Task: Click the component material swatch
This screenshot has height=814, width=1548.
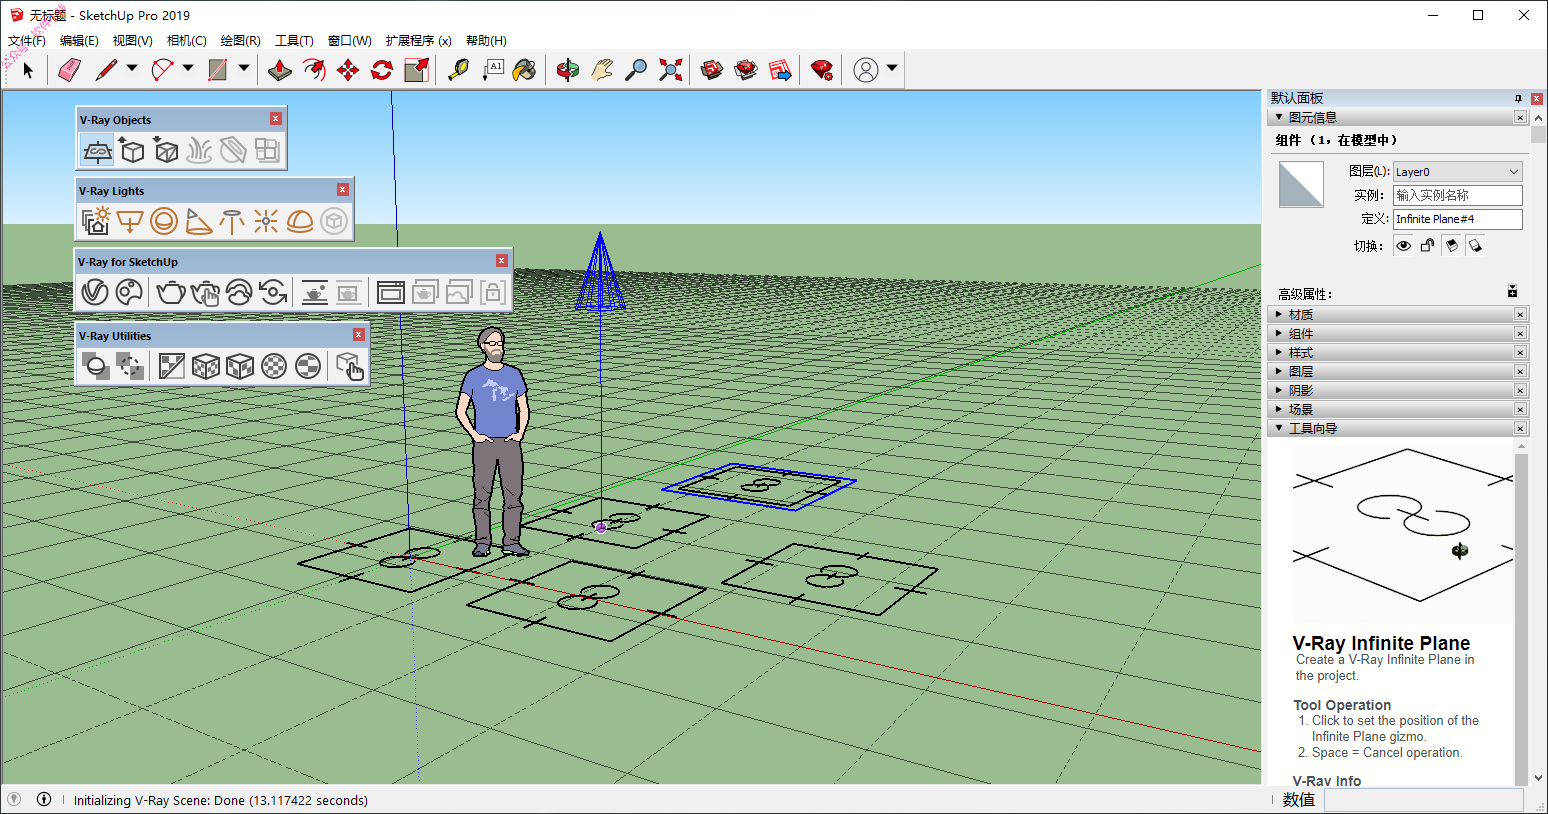Action: (x=1301, y=184)
